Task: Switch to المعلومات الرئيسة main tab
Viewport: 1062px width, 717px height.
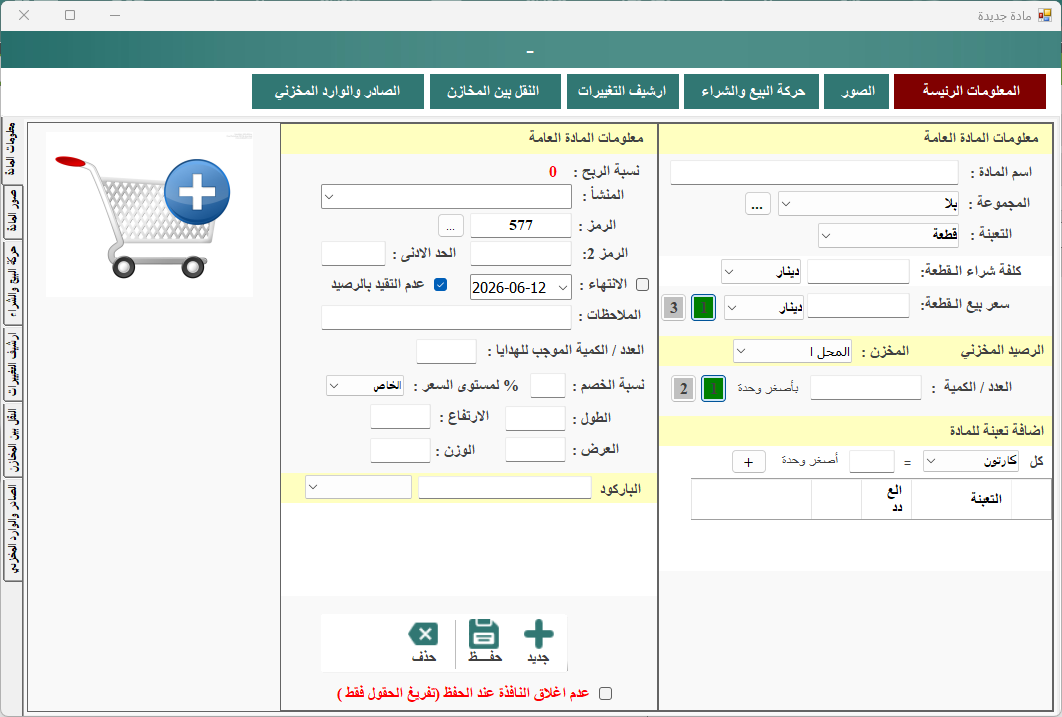Action: (970, 91)
